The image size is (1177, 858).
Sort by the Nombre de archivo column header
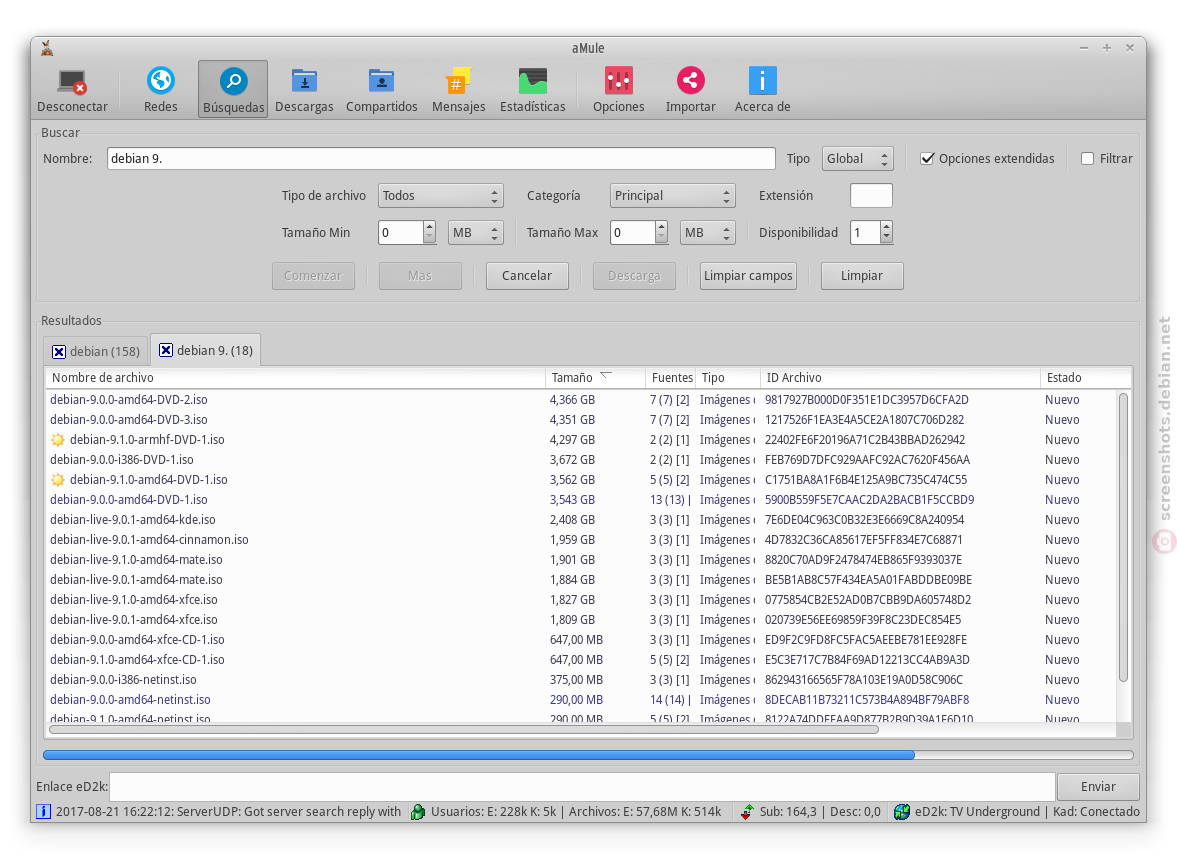click(296, 378)
